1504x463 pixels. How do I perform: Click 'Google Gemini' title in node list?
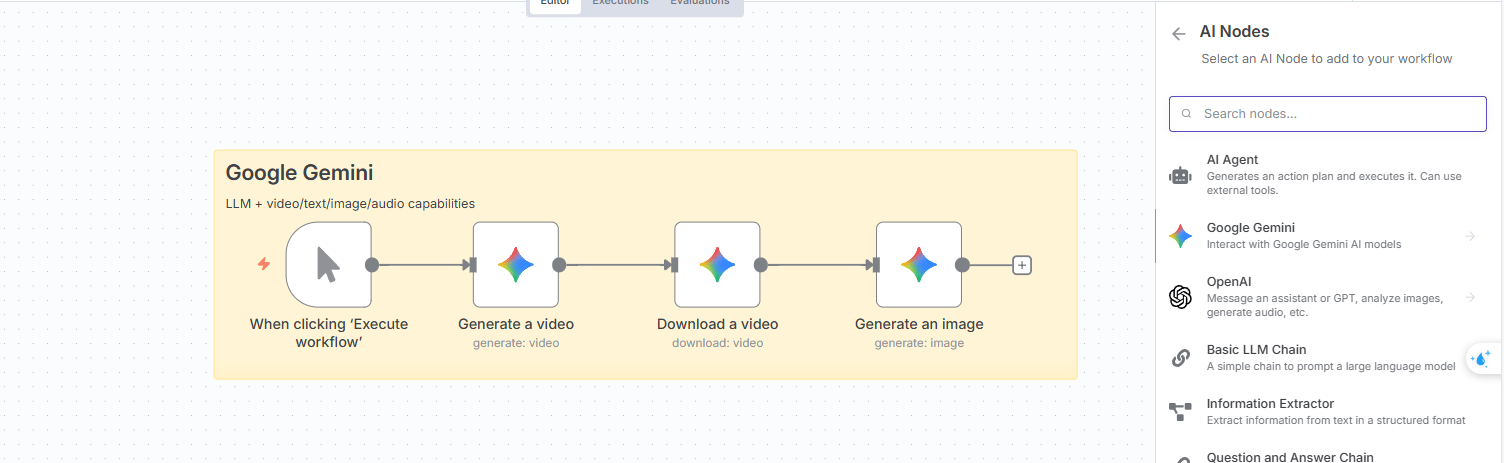pyautogui.click(x=1251, y=228)
